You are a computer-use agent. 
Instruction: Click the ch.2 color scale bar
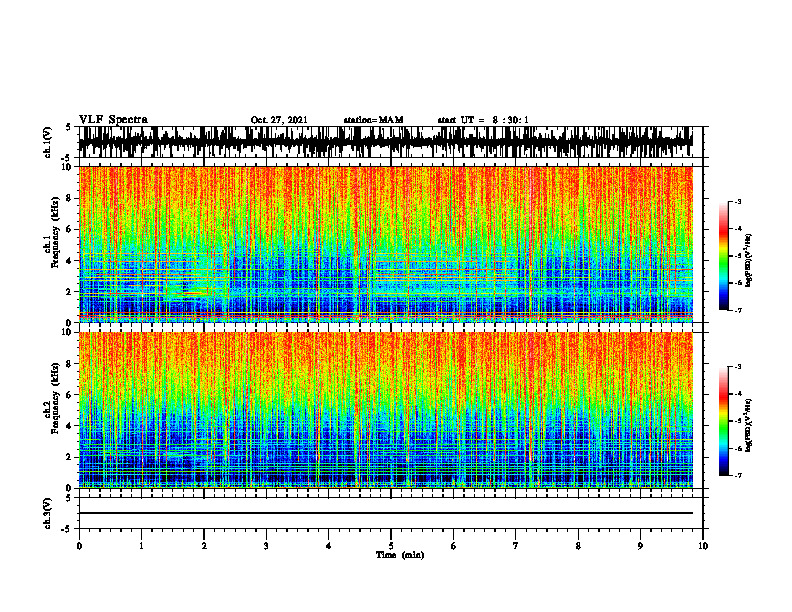[x=723, y=421]
